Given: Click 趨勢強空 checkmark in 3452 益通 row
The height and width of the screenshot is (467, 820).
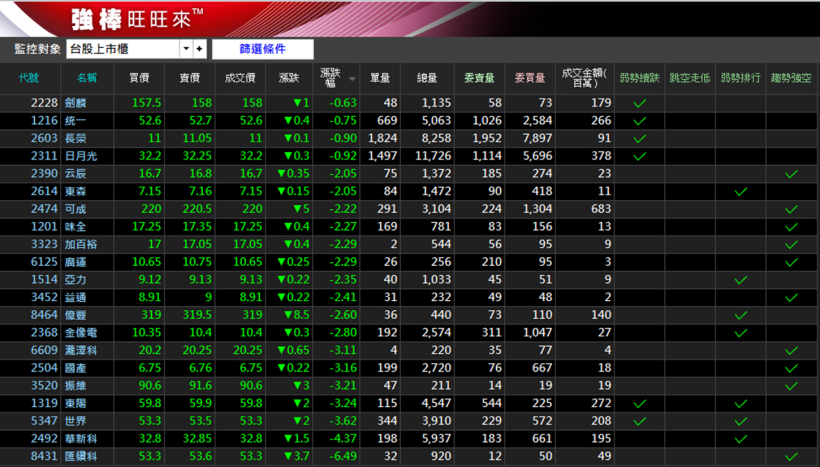Looking at the screenshot, I should click(x=791, y=298).
